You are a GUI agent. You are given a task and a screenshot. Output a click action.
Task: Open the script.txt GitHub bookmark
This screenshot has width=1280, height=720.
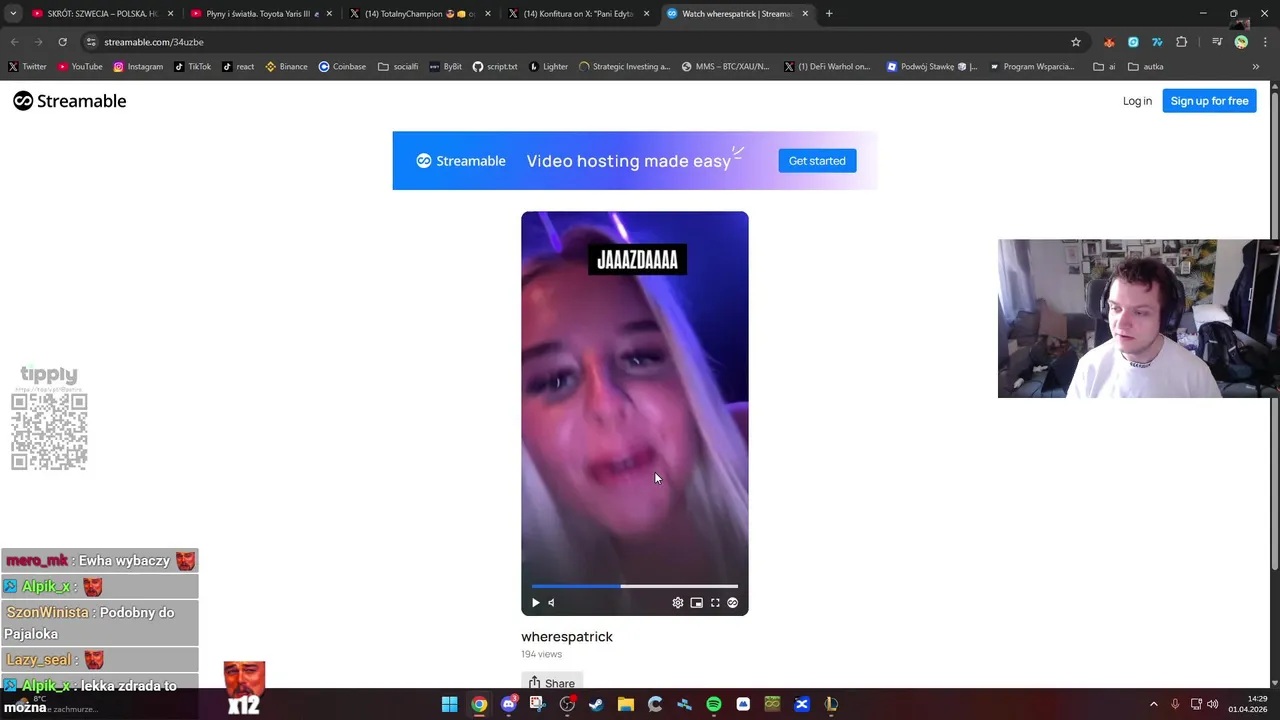coord(495,67)
